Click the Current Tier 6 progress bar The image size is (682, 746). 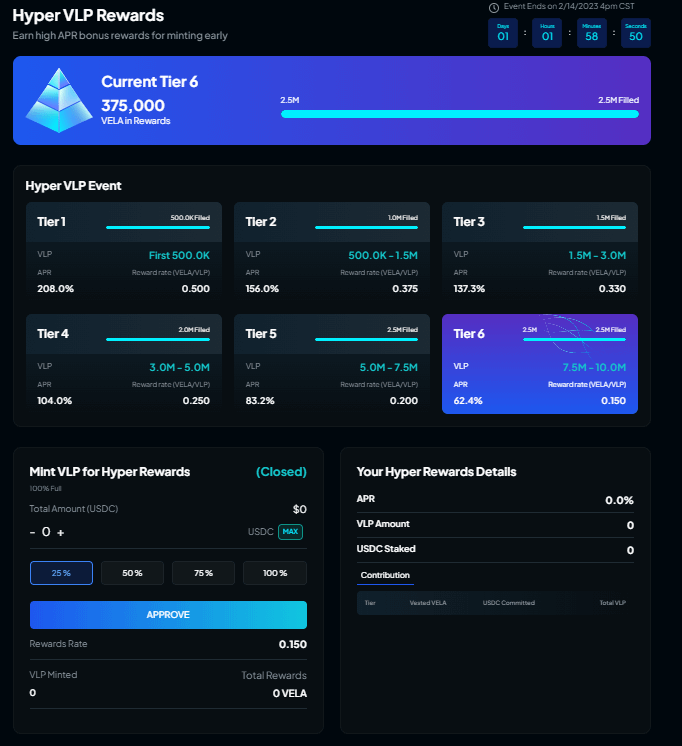[459, 114]
